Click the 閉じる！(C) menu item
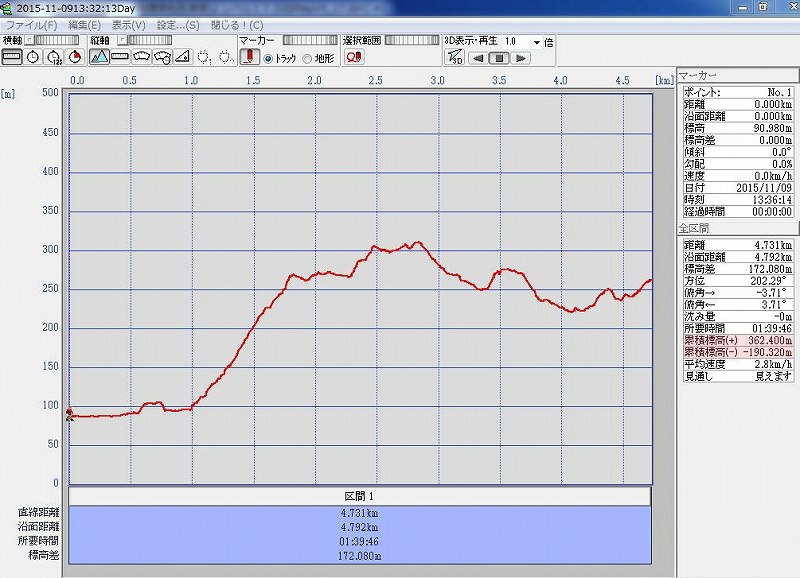This screenshot has height=578, width=800. coord(237,25)
